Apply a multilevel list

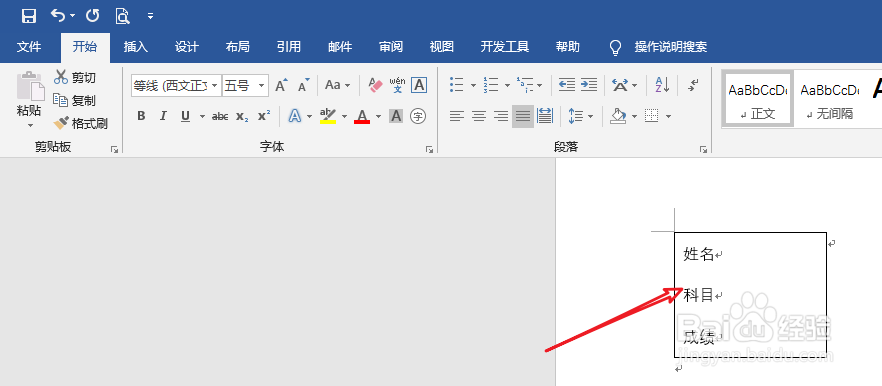pyautogui.click(x=524, y=86)
